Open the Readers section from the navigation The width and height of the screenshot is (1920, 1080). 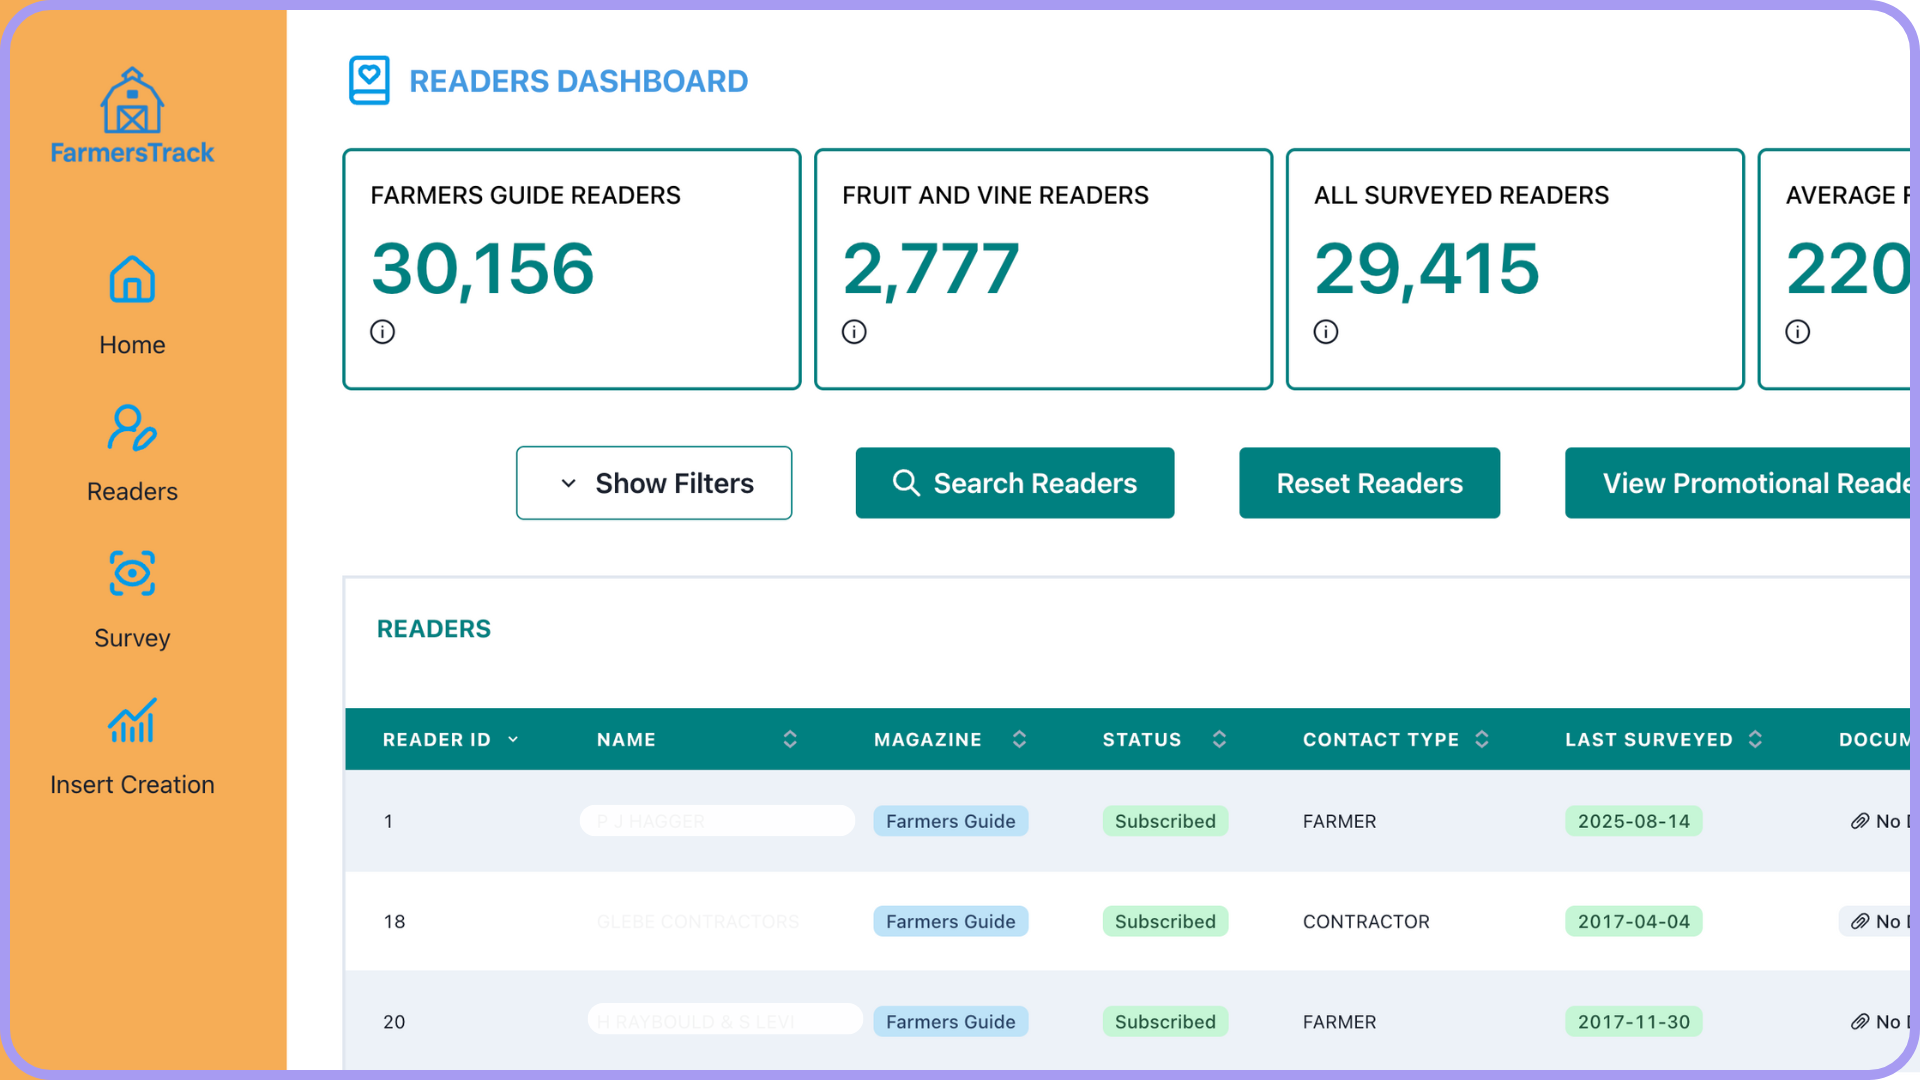(x=131, y=490)
